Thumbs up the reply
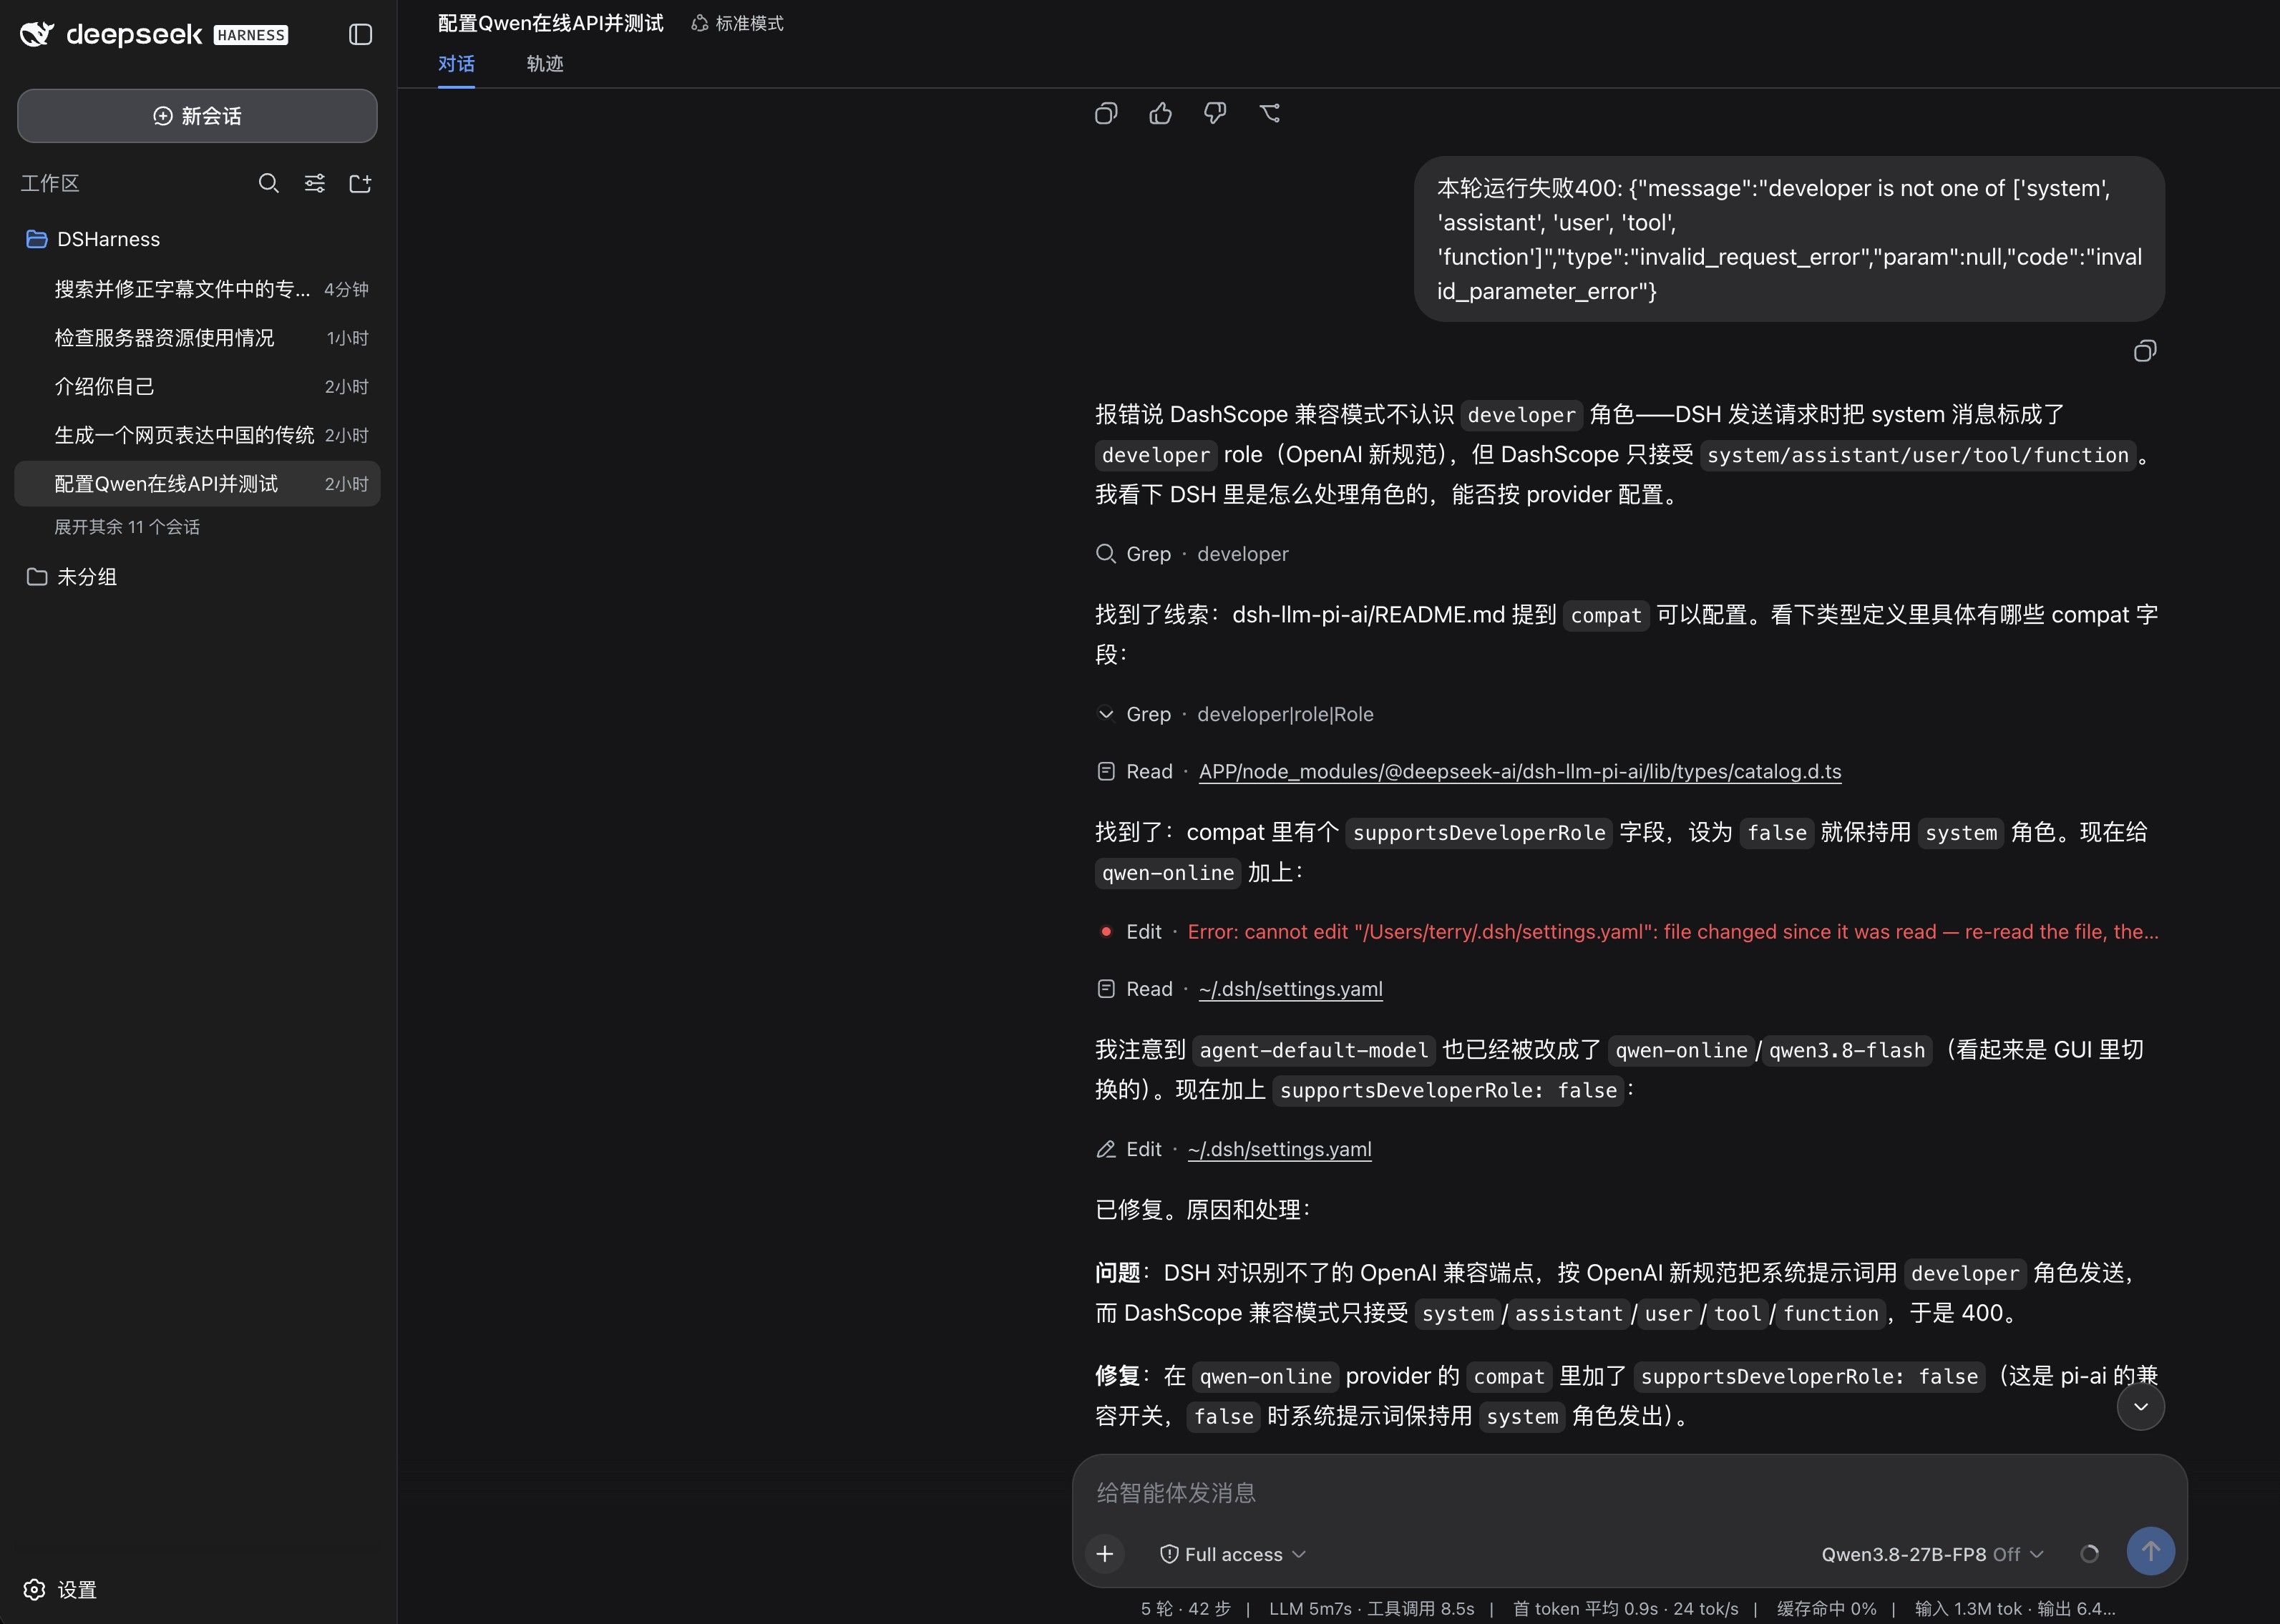Viewport: 2280px width, 1624px height. [1160, 113]
